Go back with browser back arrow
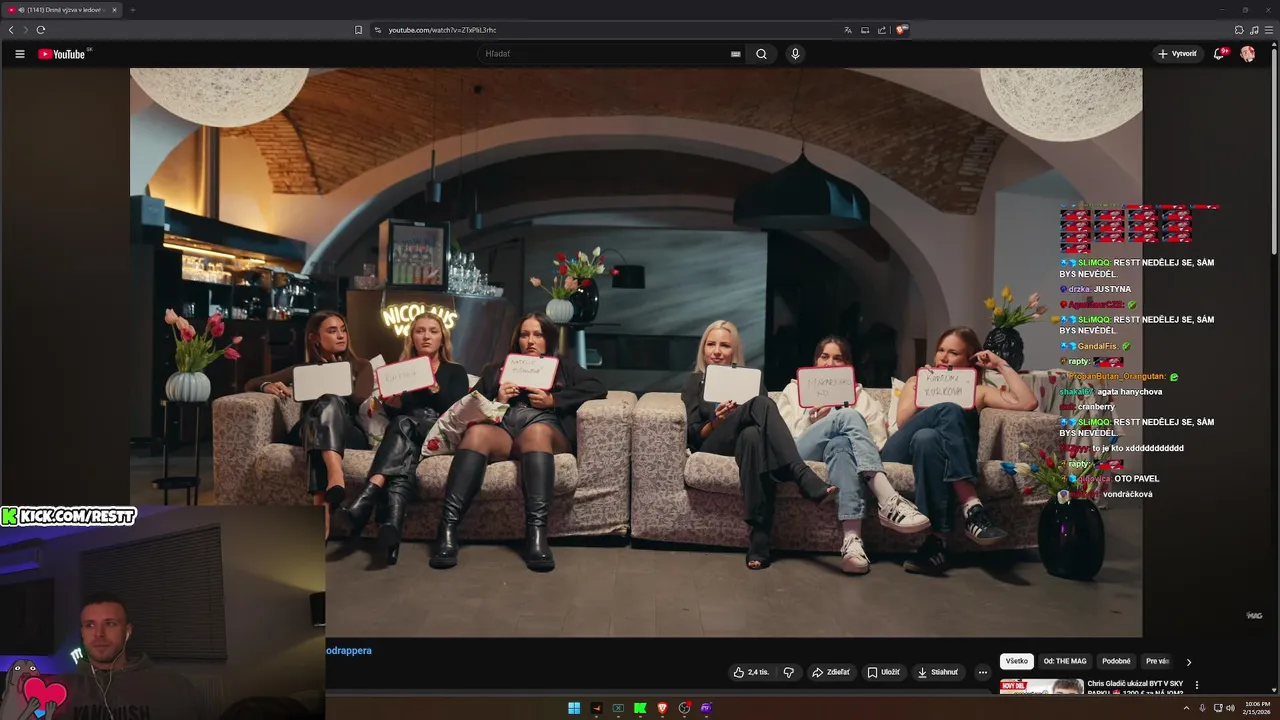The width and height of the screenshot is (1280, 720). 11,30
